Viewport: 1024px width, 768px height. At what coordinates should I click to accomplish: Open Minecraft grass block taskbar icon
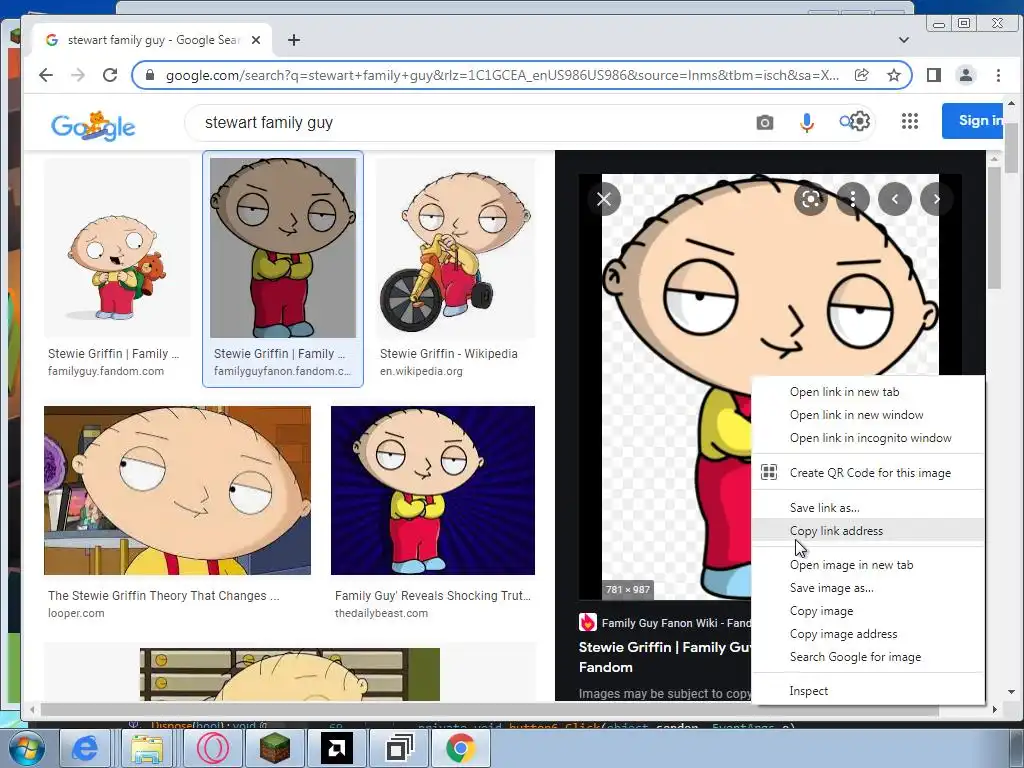[x=275, y=748]
